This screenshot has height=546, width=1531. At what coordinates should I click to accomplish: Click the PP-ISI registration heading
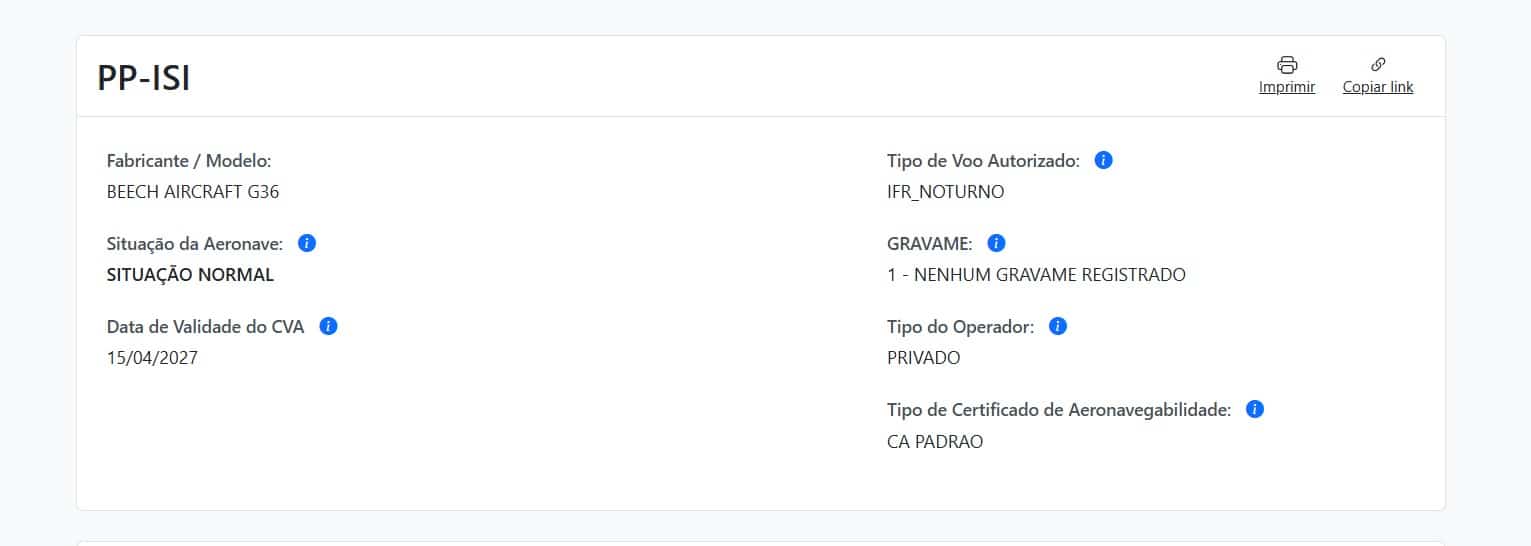[144, 78]
